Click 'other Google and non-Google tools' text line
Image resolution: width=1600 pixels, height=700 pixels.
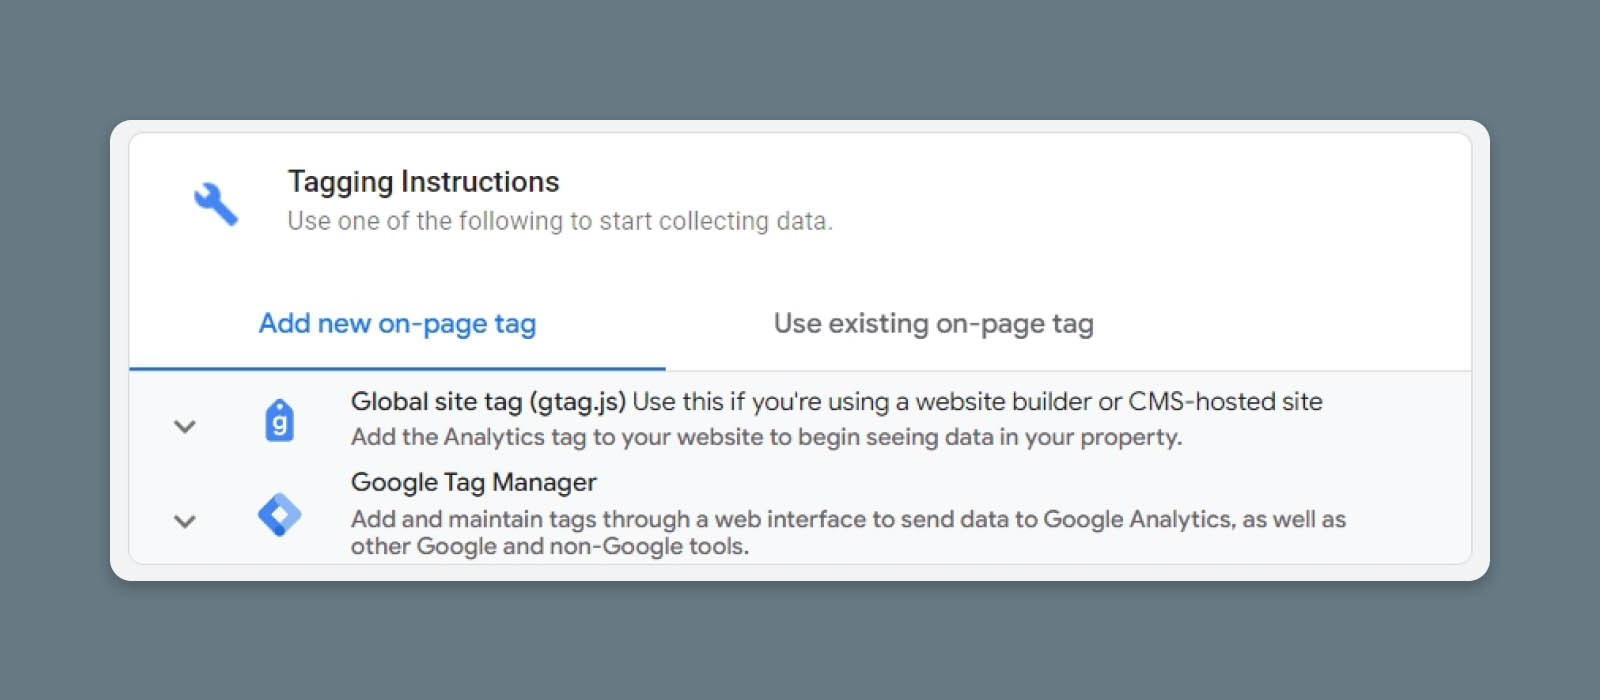(x=549, y=546)
